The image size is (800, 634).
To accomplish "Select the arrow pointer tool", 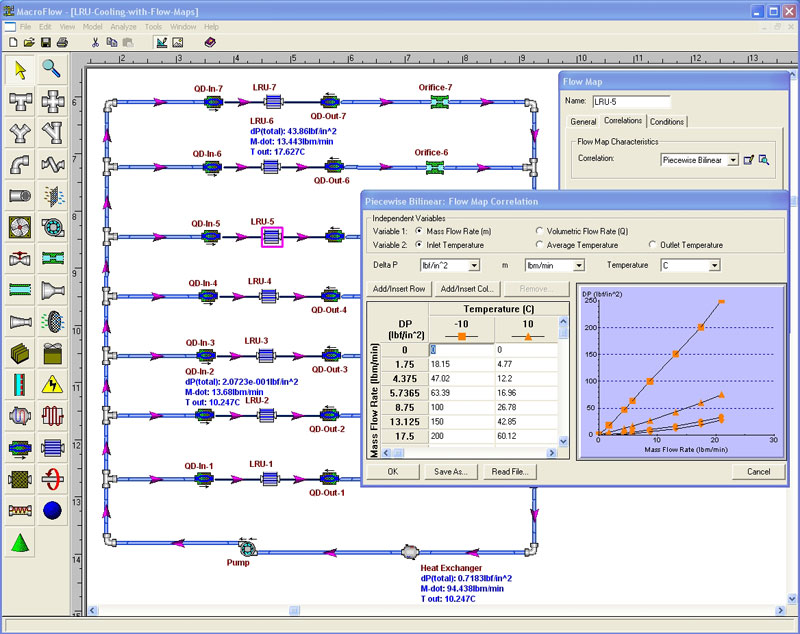I will [x=20, y=70].
